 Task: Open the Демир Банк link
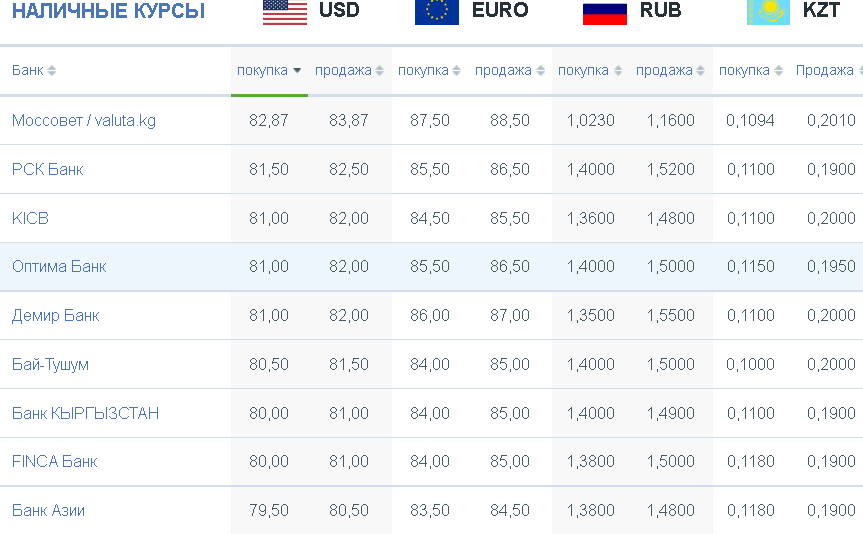pos(56,316)
